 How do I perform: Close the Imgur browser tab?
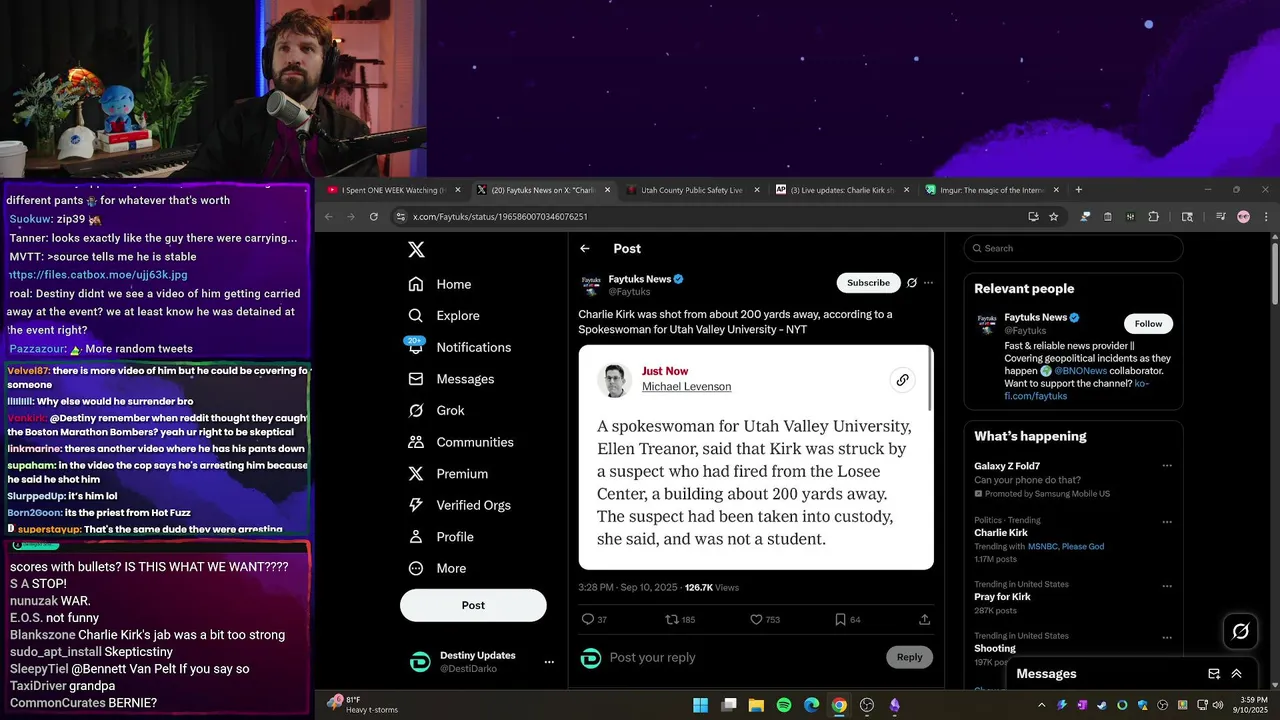click(x=1056, y=190)
